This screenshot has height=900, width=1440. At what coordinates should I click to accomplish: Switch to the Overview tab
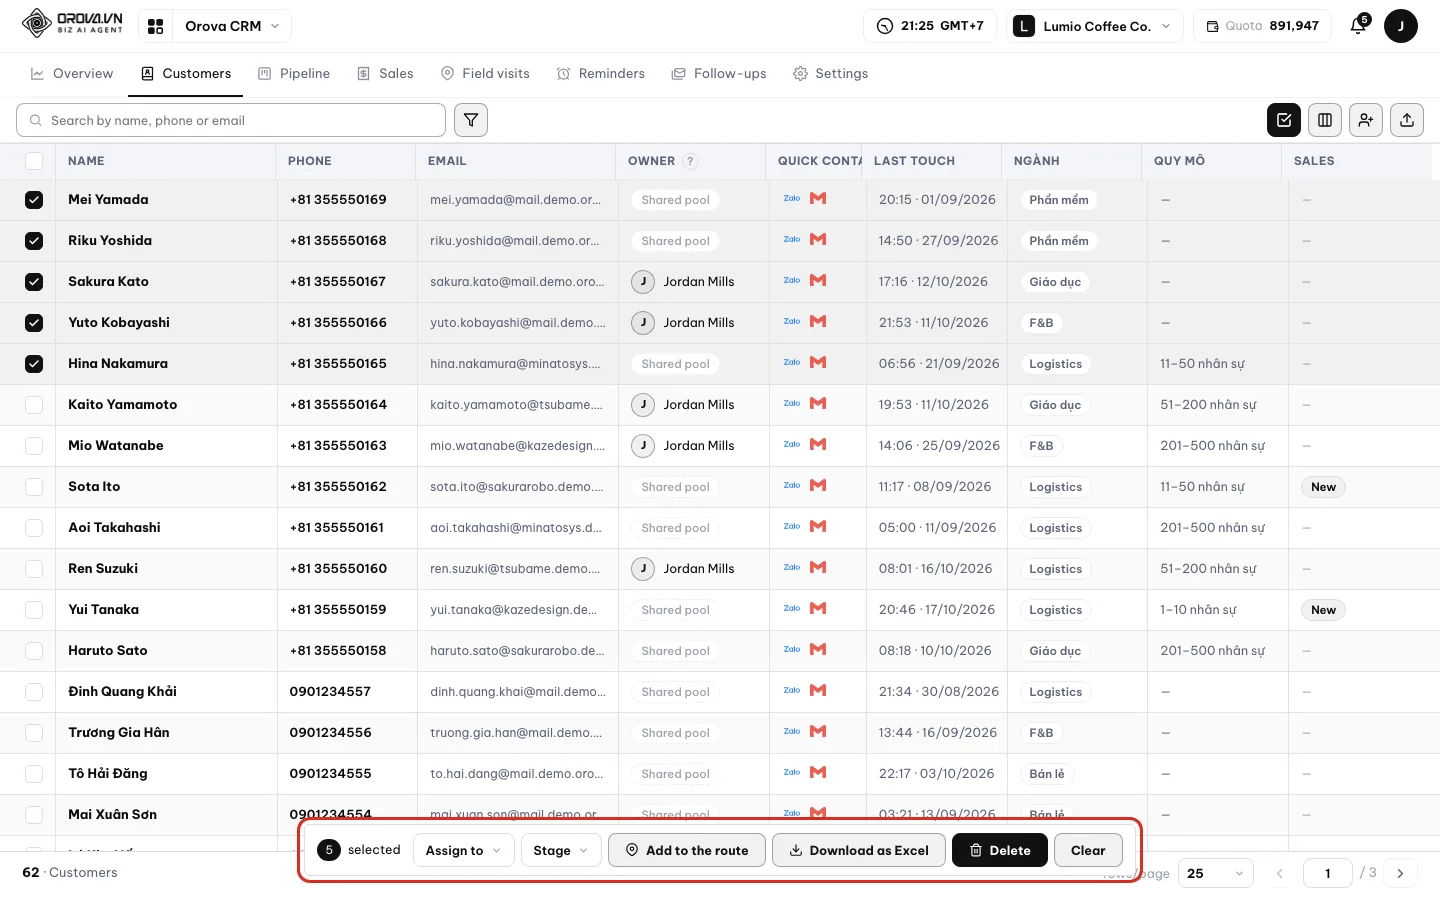click(72, 74)
